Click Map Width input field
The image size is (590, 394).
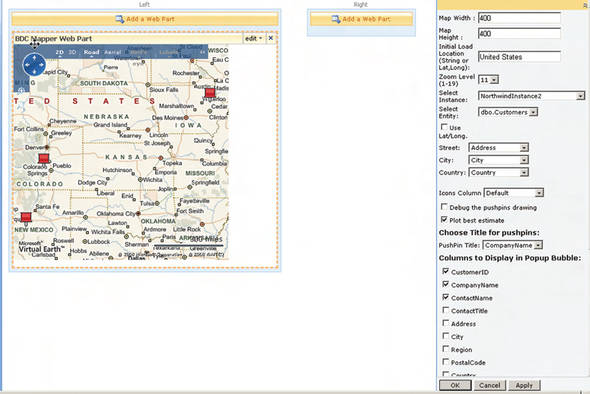[519, 18]
